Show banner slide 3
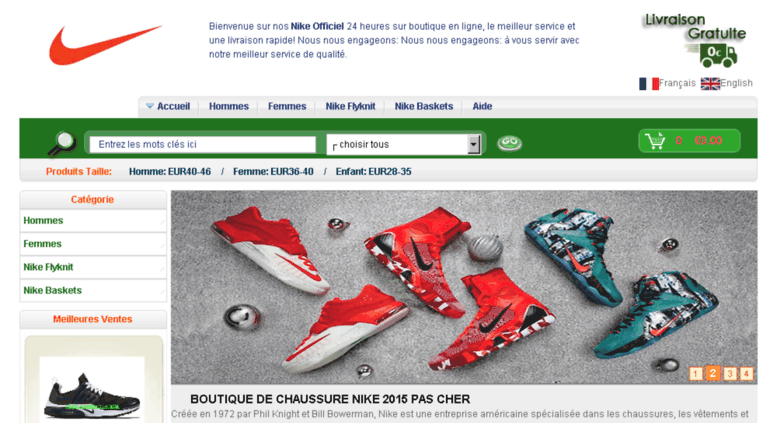 pyautogui.click(x=729, y=373)
